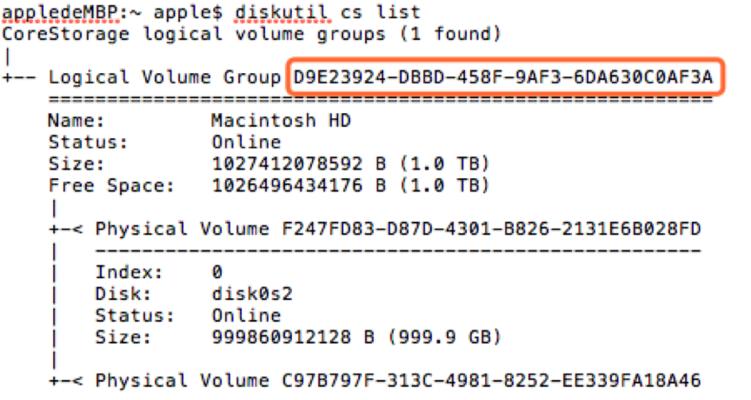Click the 'Disk:' field label
The height and width of the screenshot is (400, 751).
(123, 293)
